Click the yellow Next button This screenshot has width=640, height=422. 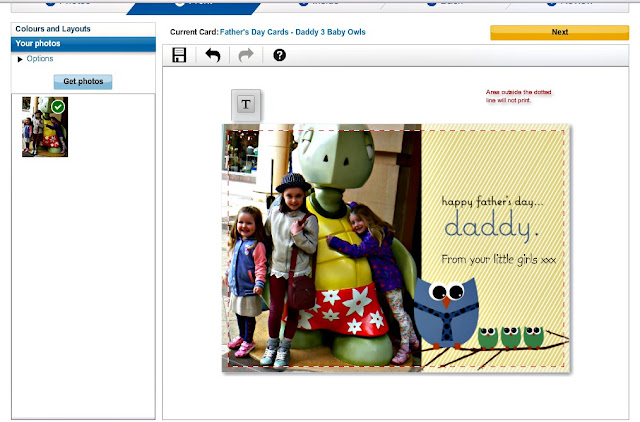click(559, 32)
